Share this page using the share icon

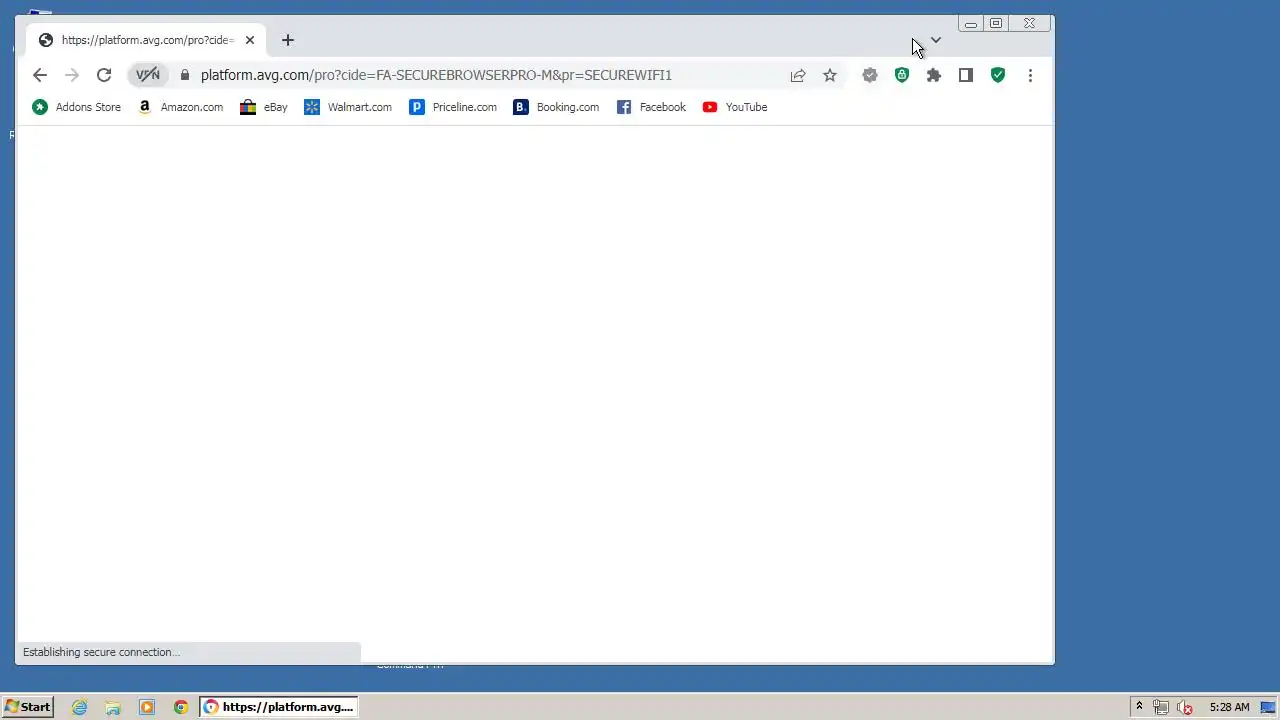tap(798, 75)
